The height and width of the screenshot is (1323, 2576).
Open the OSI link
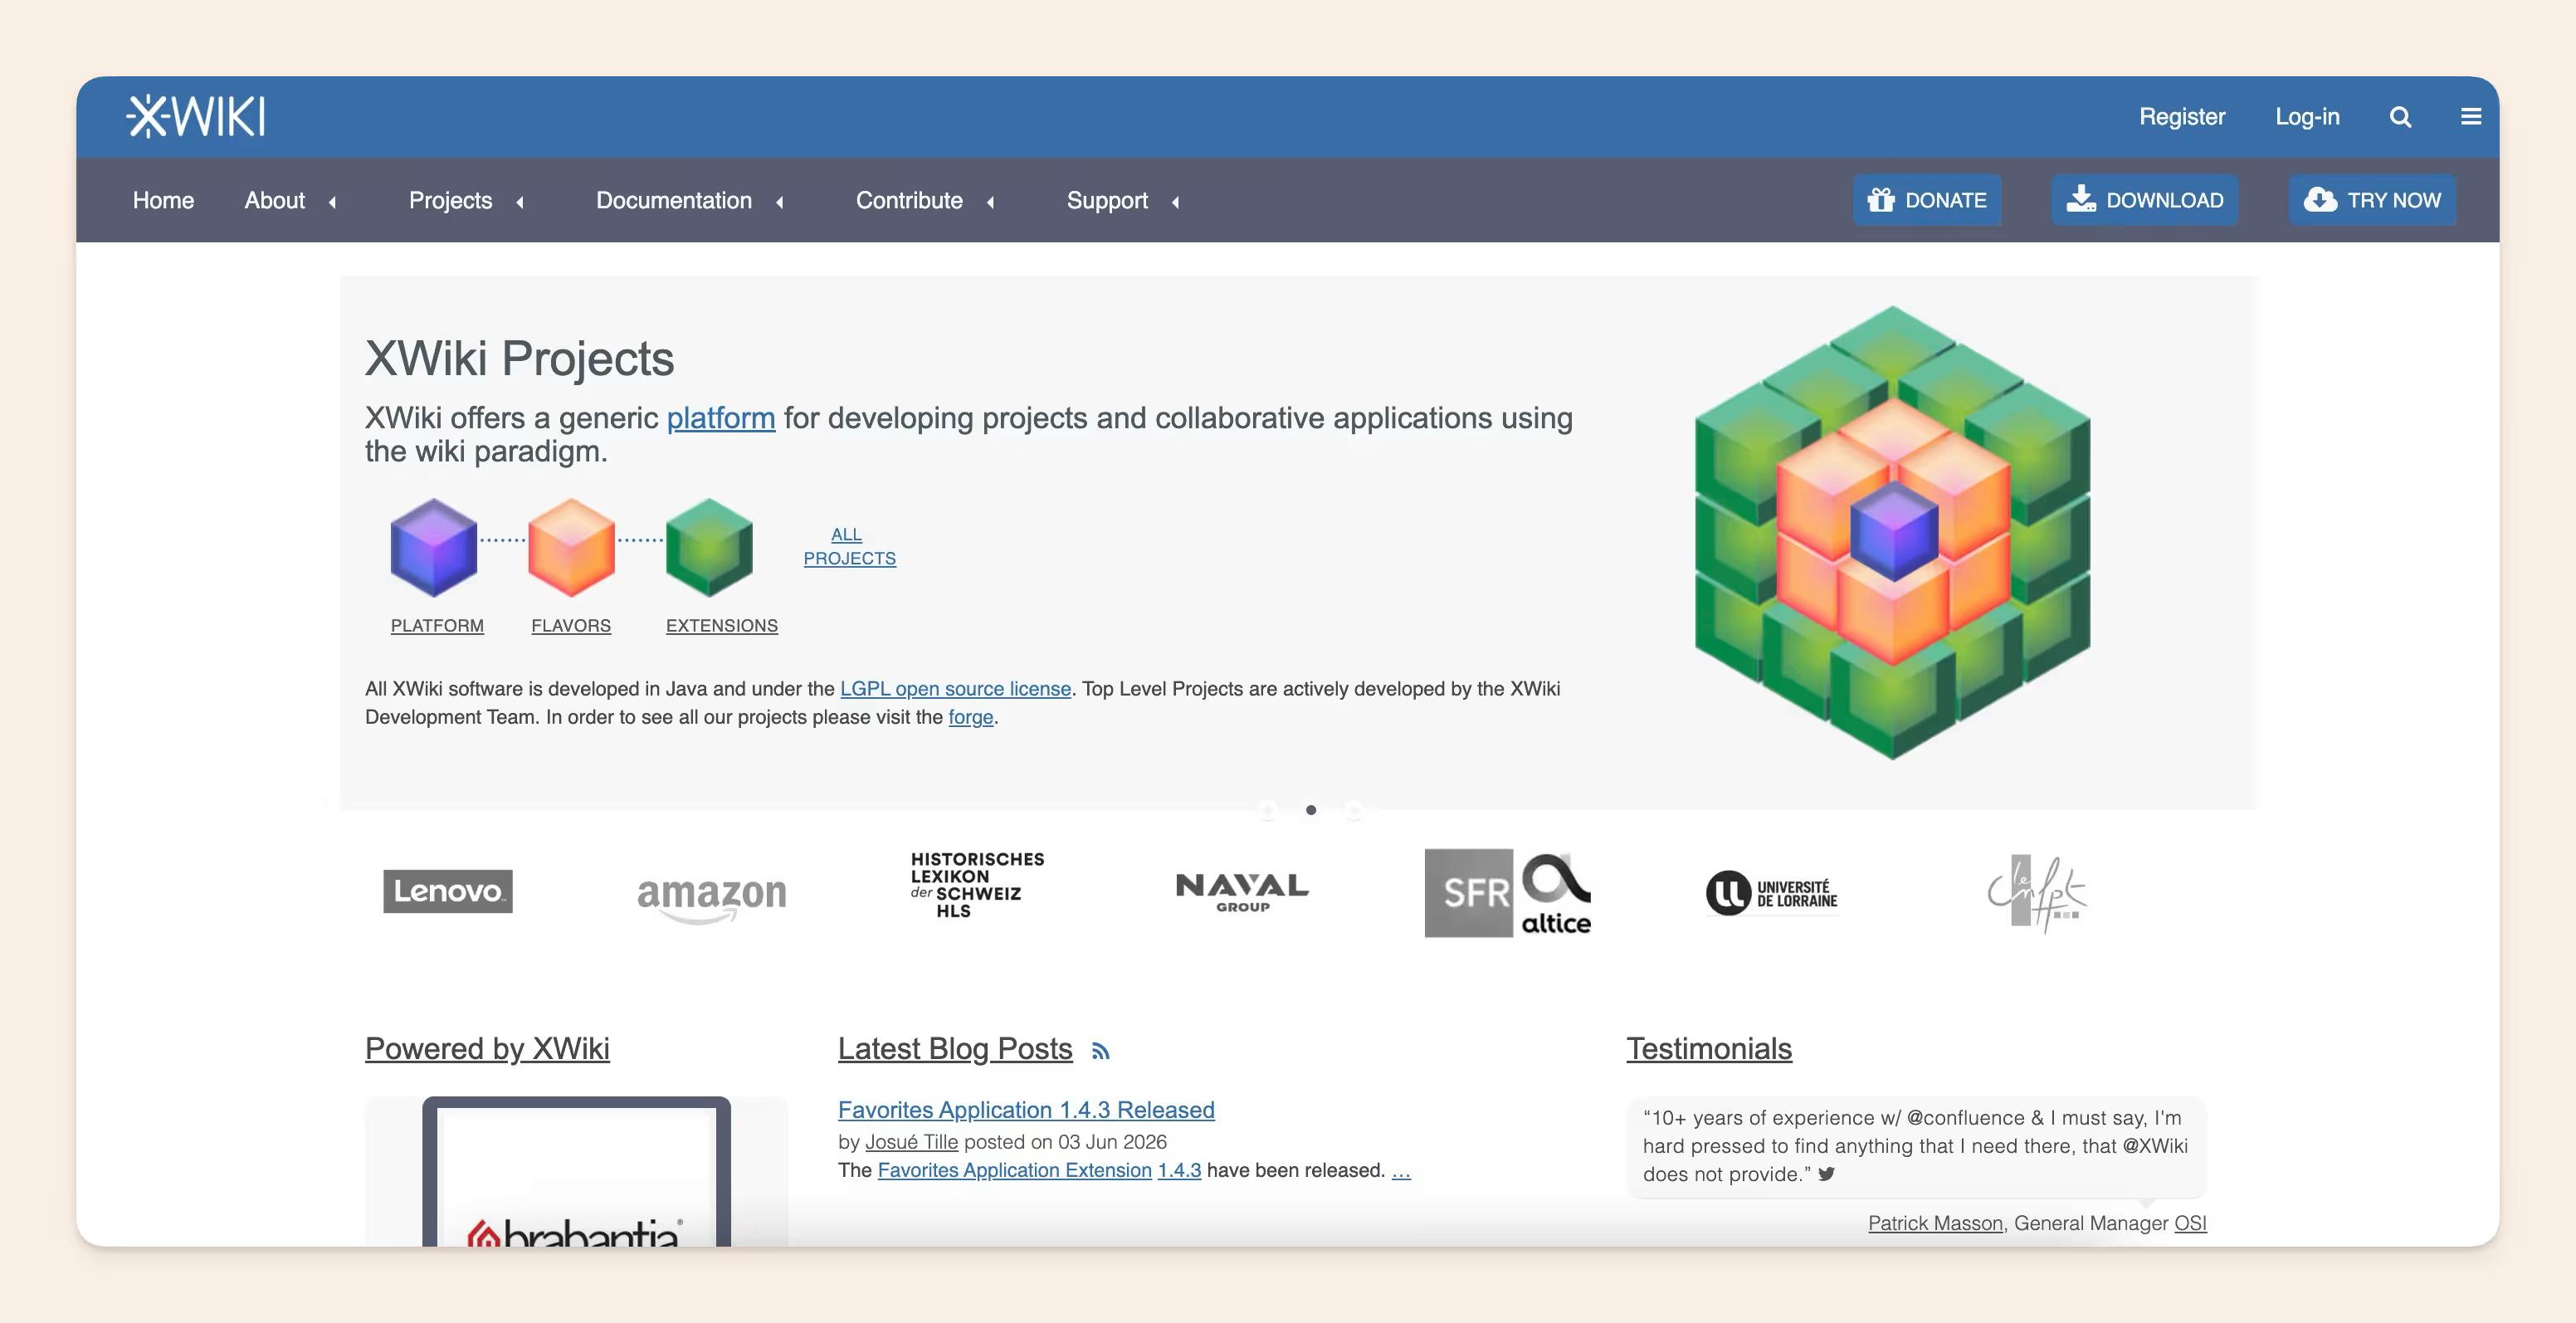(2190, 1223)
